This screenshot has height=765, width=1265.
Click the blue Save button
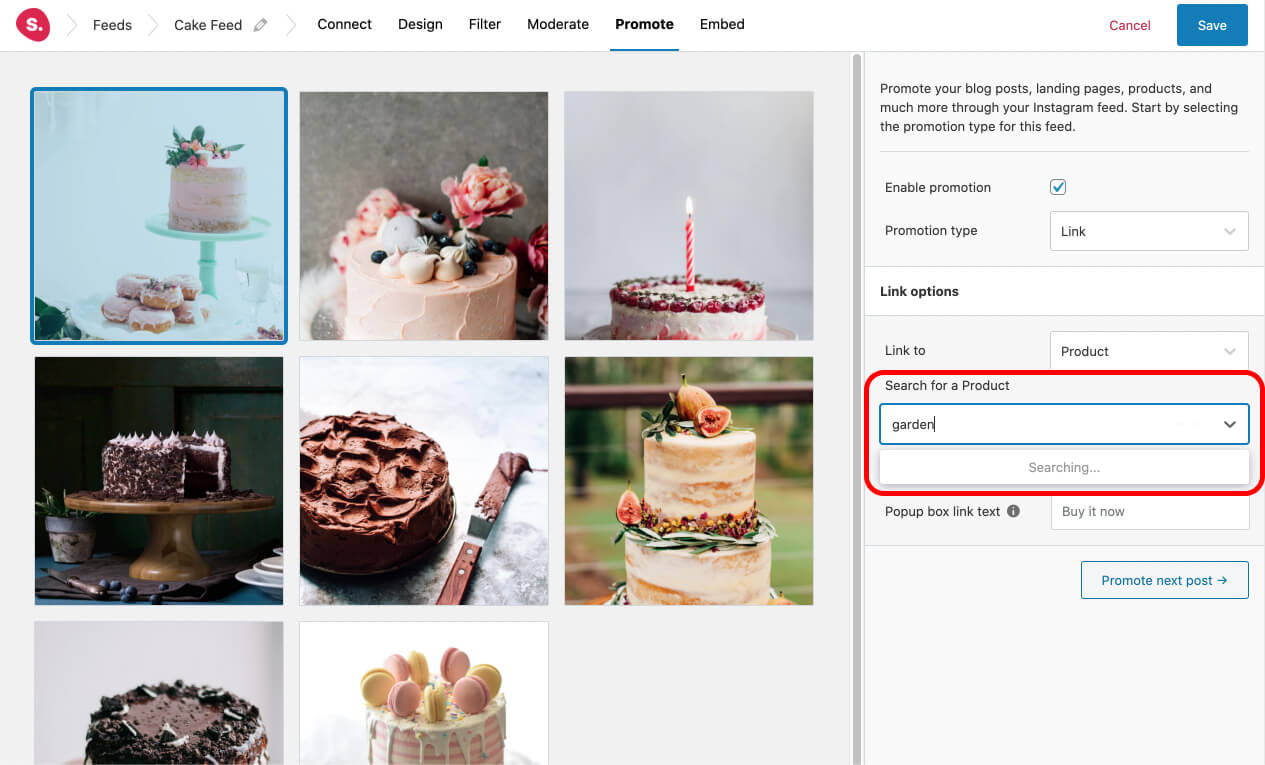click(1212, 25)
